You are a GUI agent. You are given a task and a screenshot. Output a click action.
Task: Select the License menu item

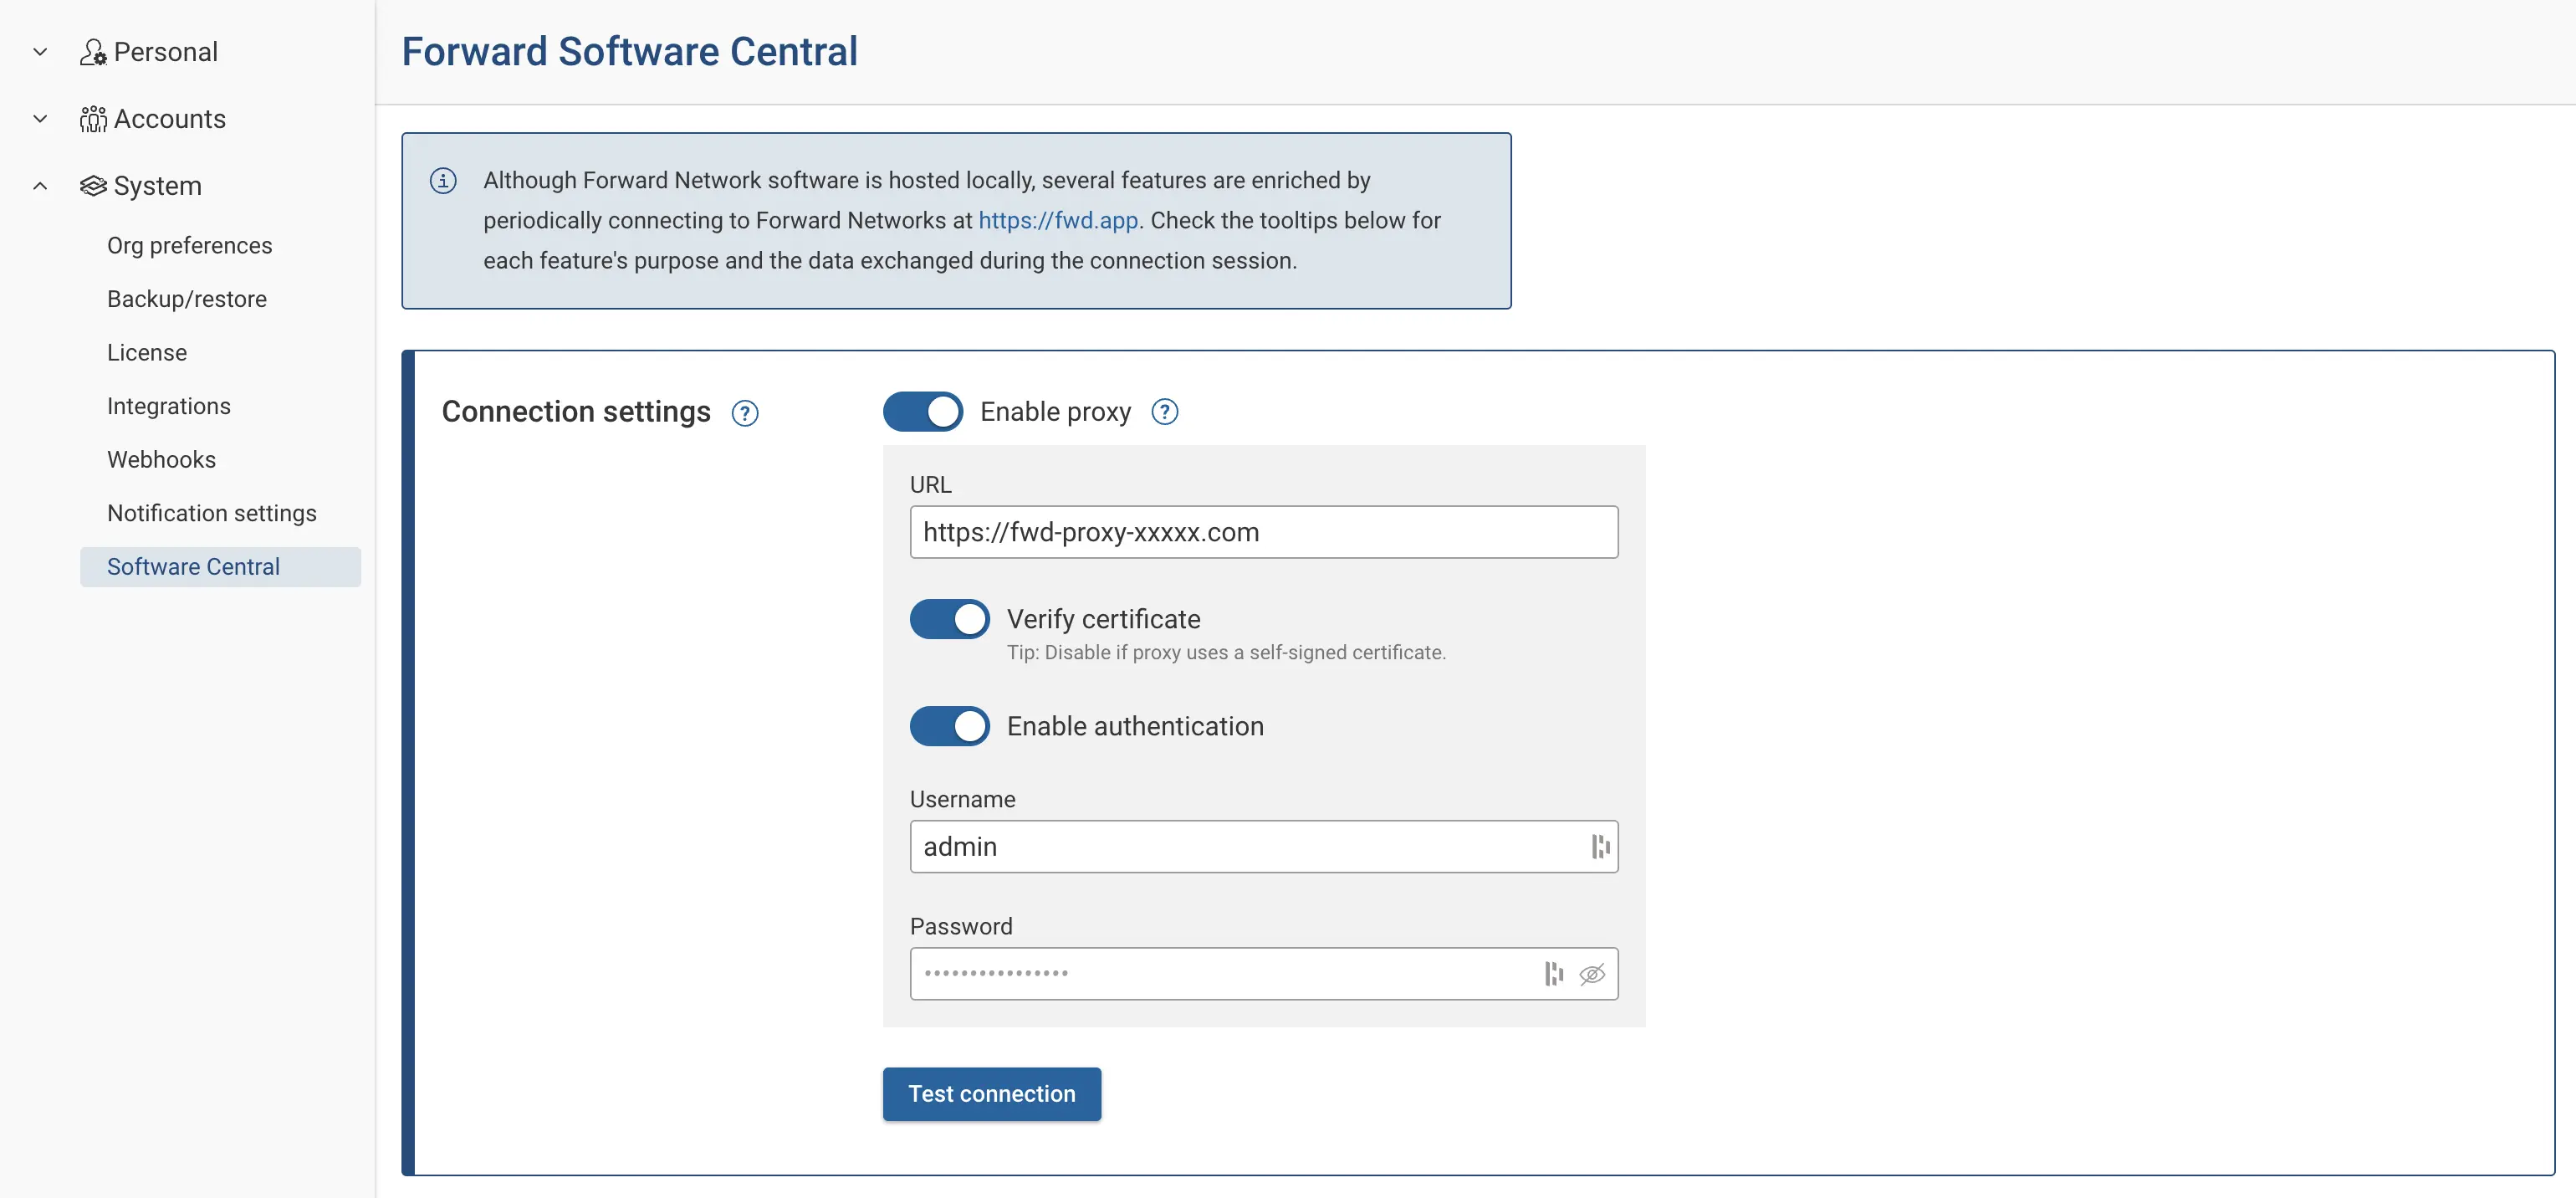[147, 353]
